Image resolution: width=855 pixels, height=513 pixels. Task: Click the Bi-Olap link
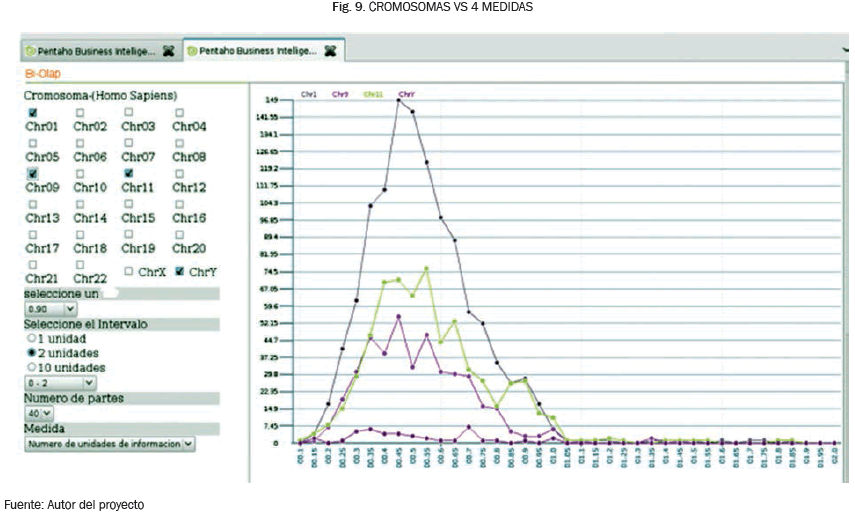point(41,73)
